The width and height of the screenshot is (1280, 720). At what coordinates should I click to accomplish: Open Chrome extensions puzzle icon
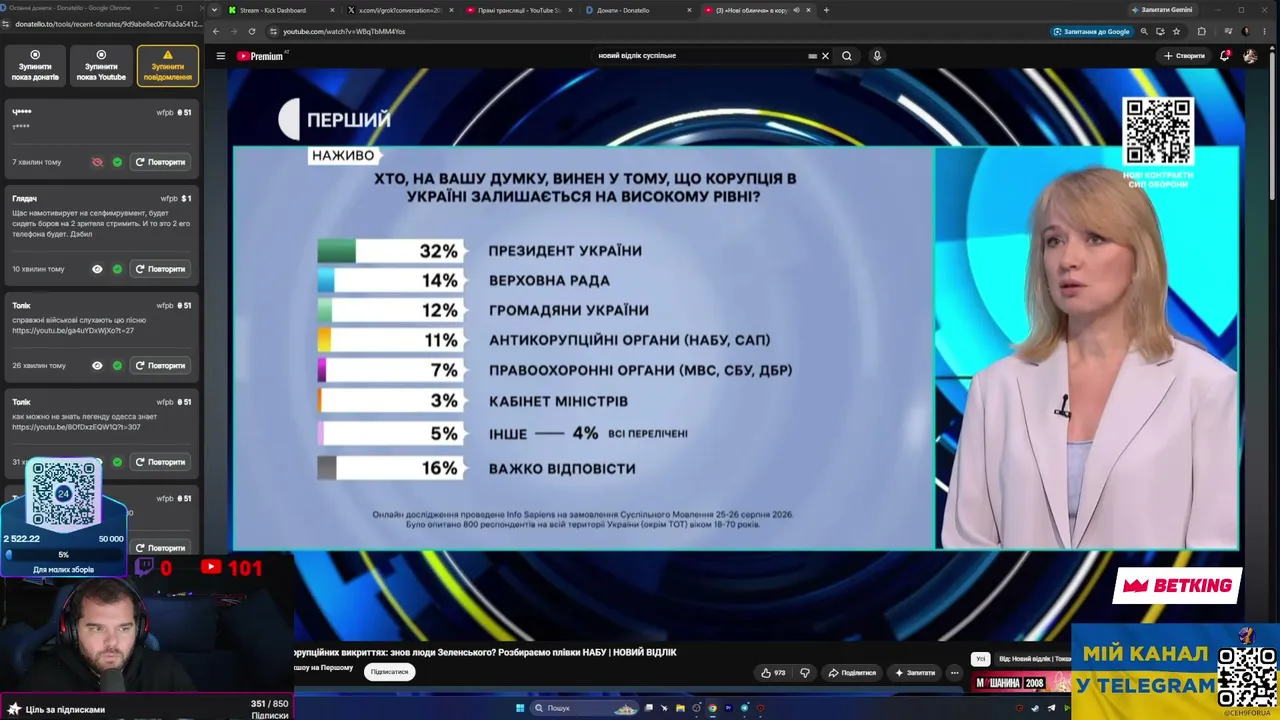[1202, 31]
